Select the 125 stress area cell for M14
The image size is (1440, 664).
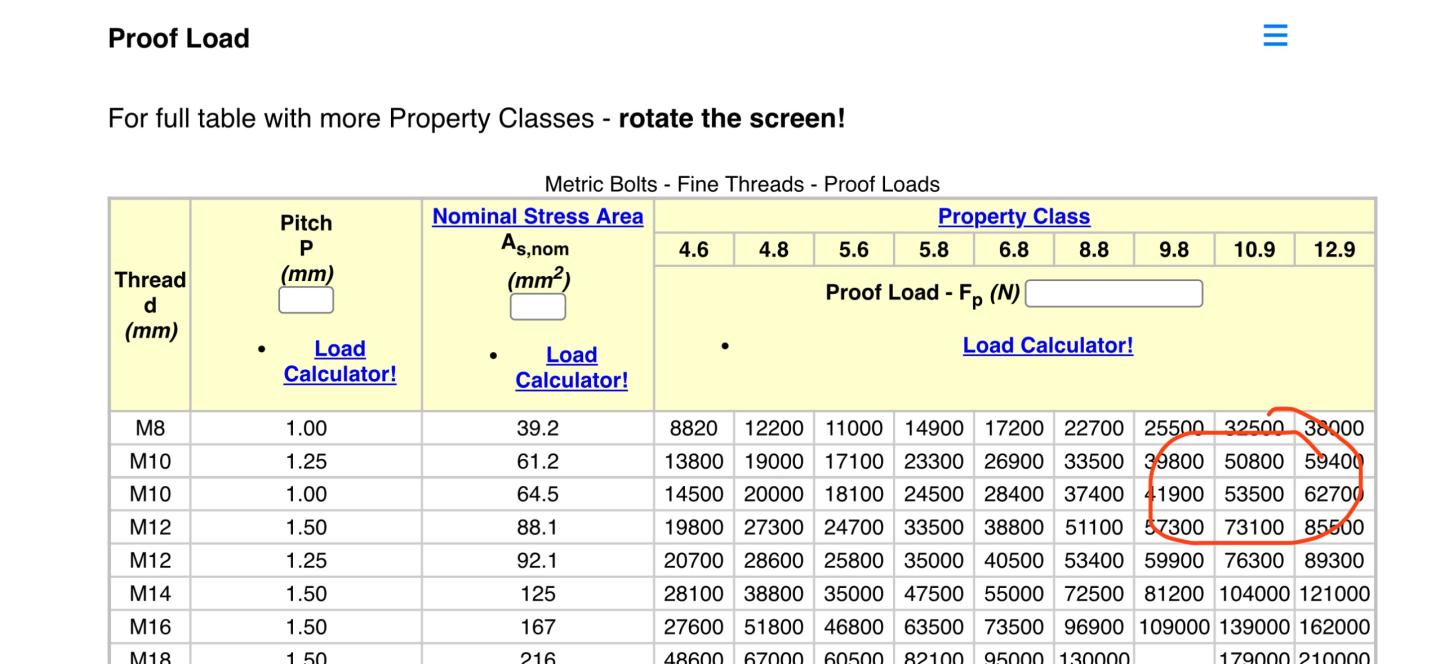click(538, 594)
